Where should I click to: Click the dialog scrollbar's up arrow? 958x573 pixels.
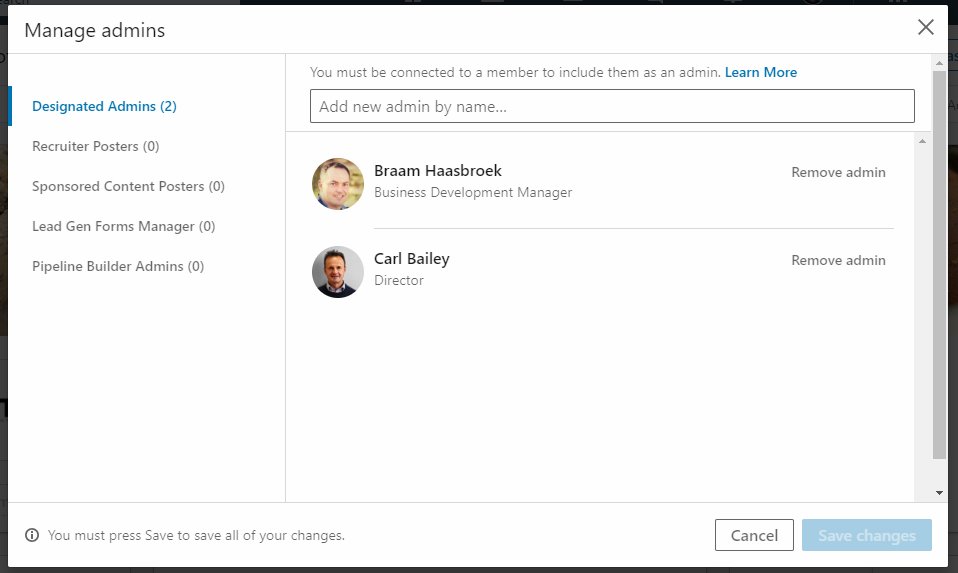coord(939,62)
